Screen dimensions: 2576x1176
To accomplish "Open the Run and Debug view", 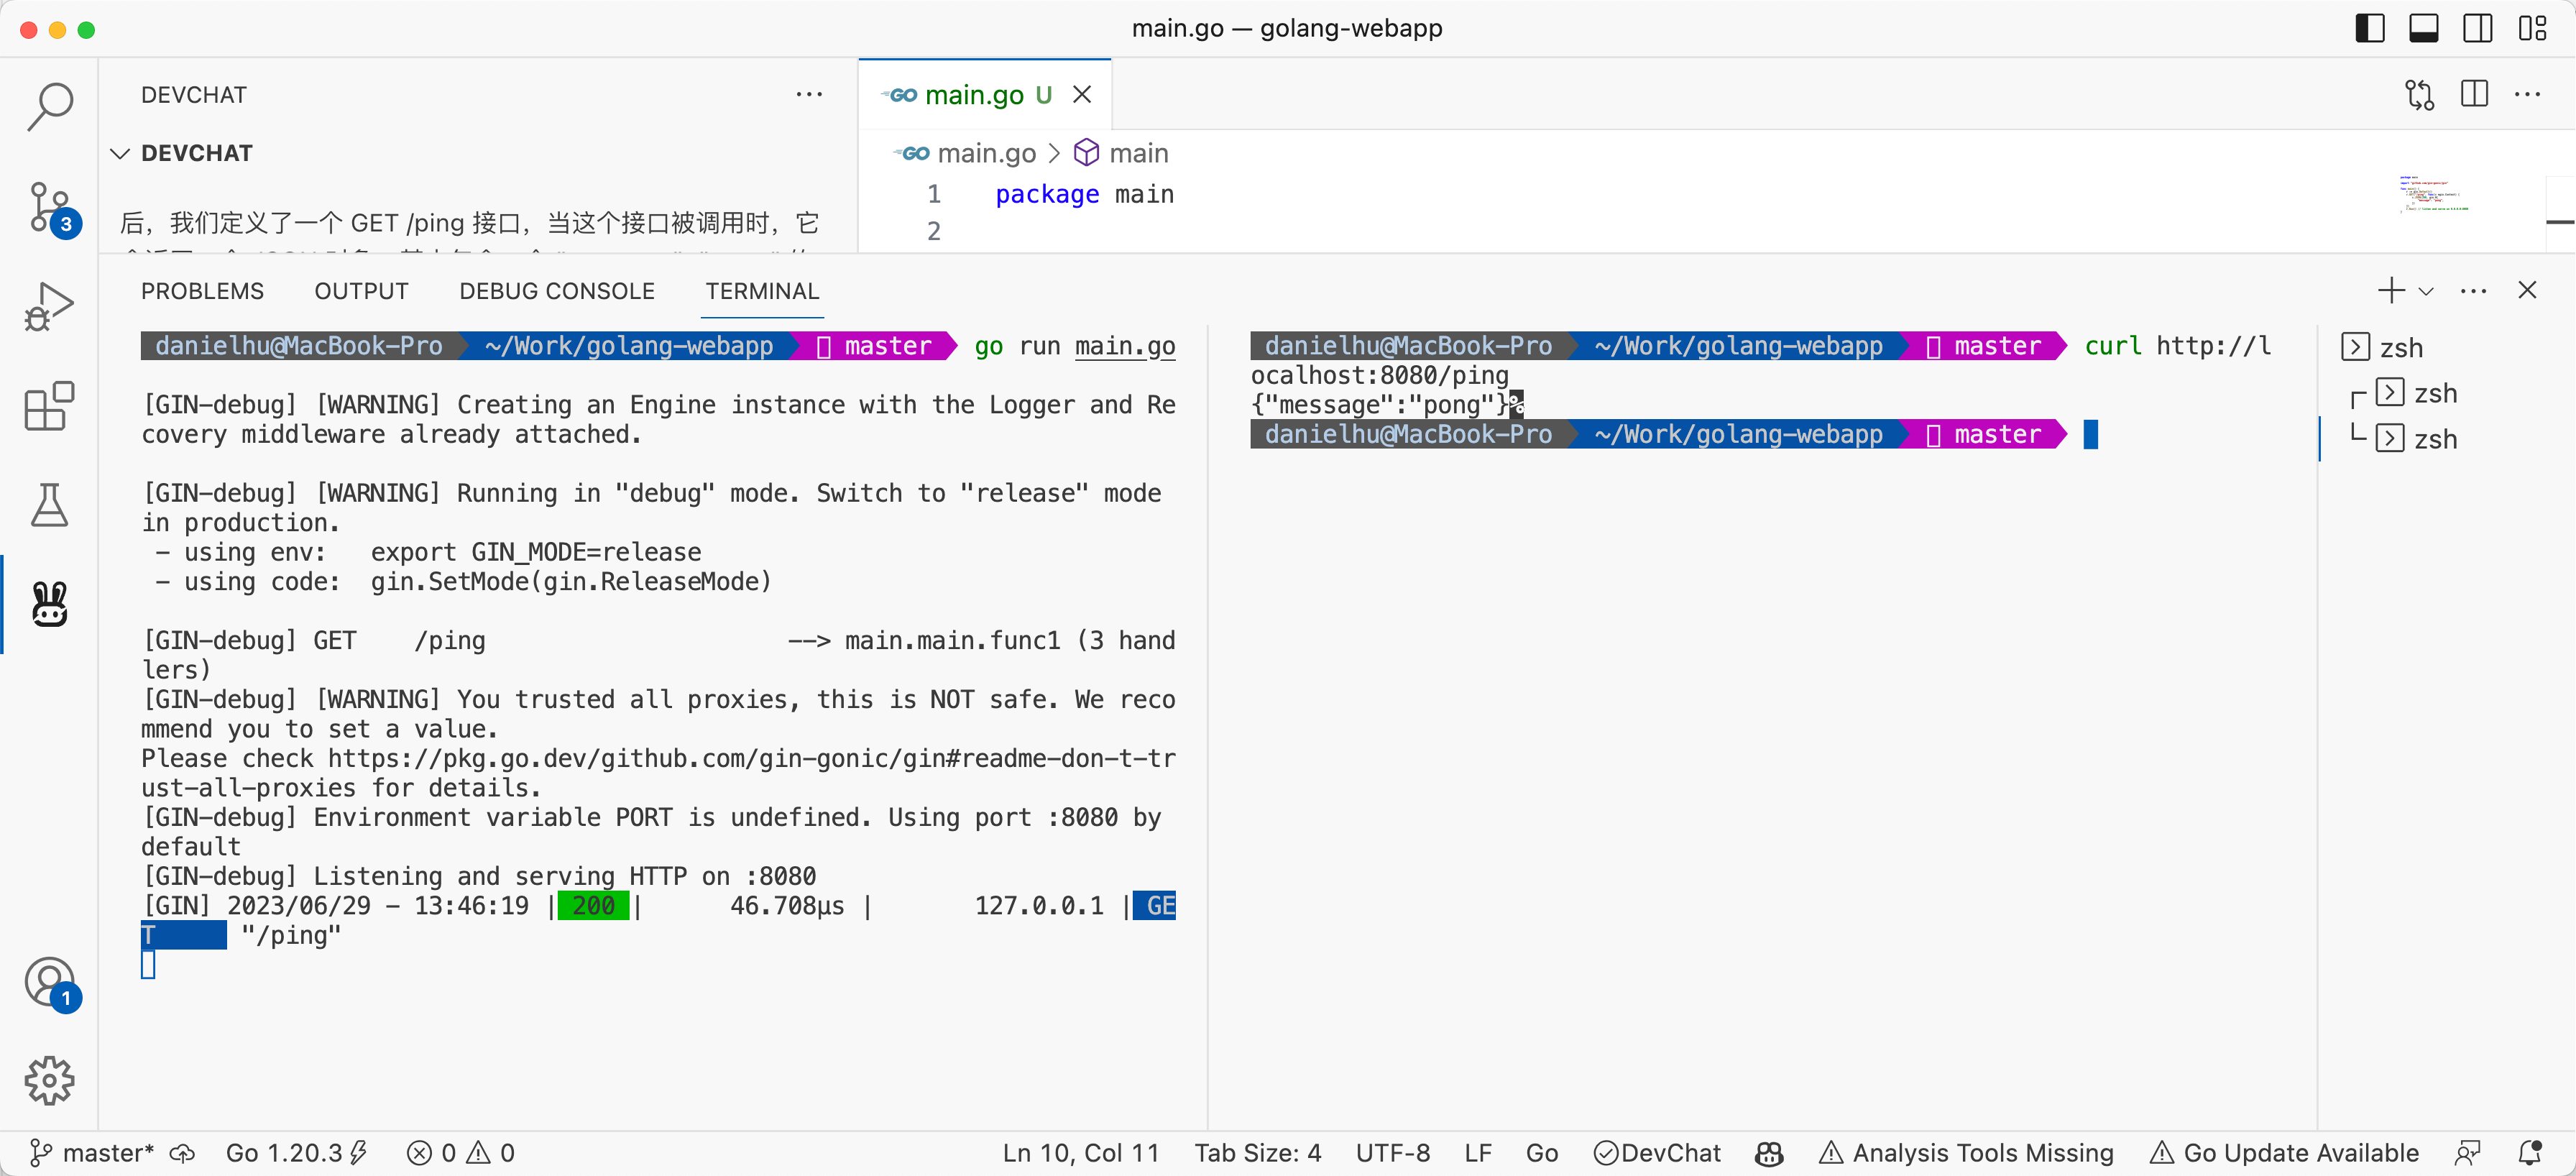I will pos(49,306).
